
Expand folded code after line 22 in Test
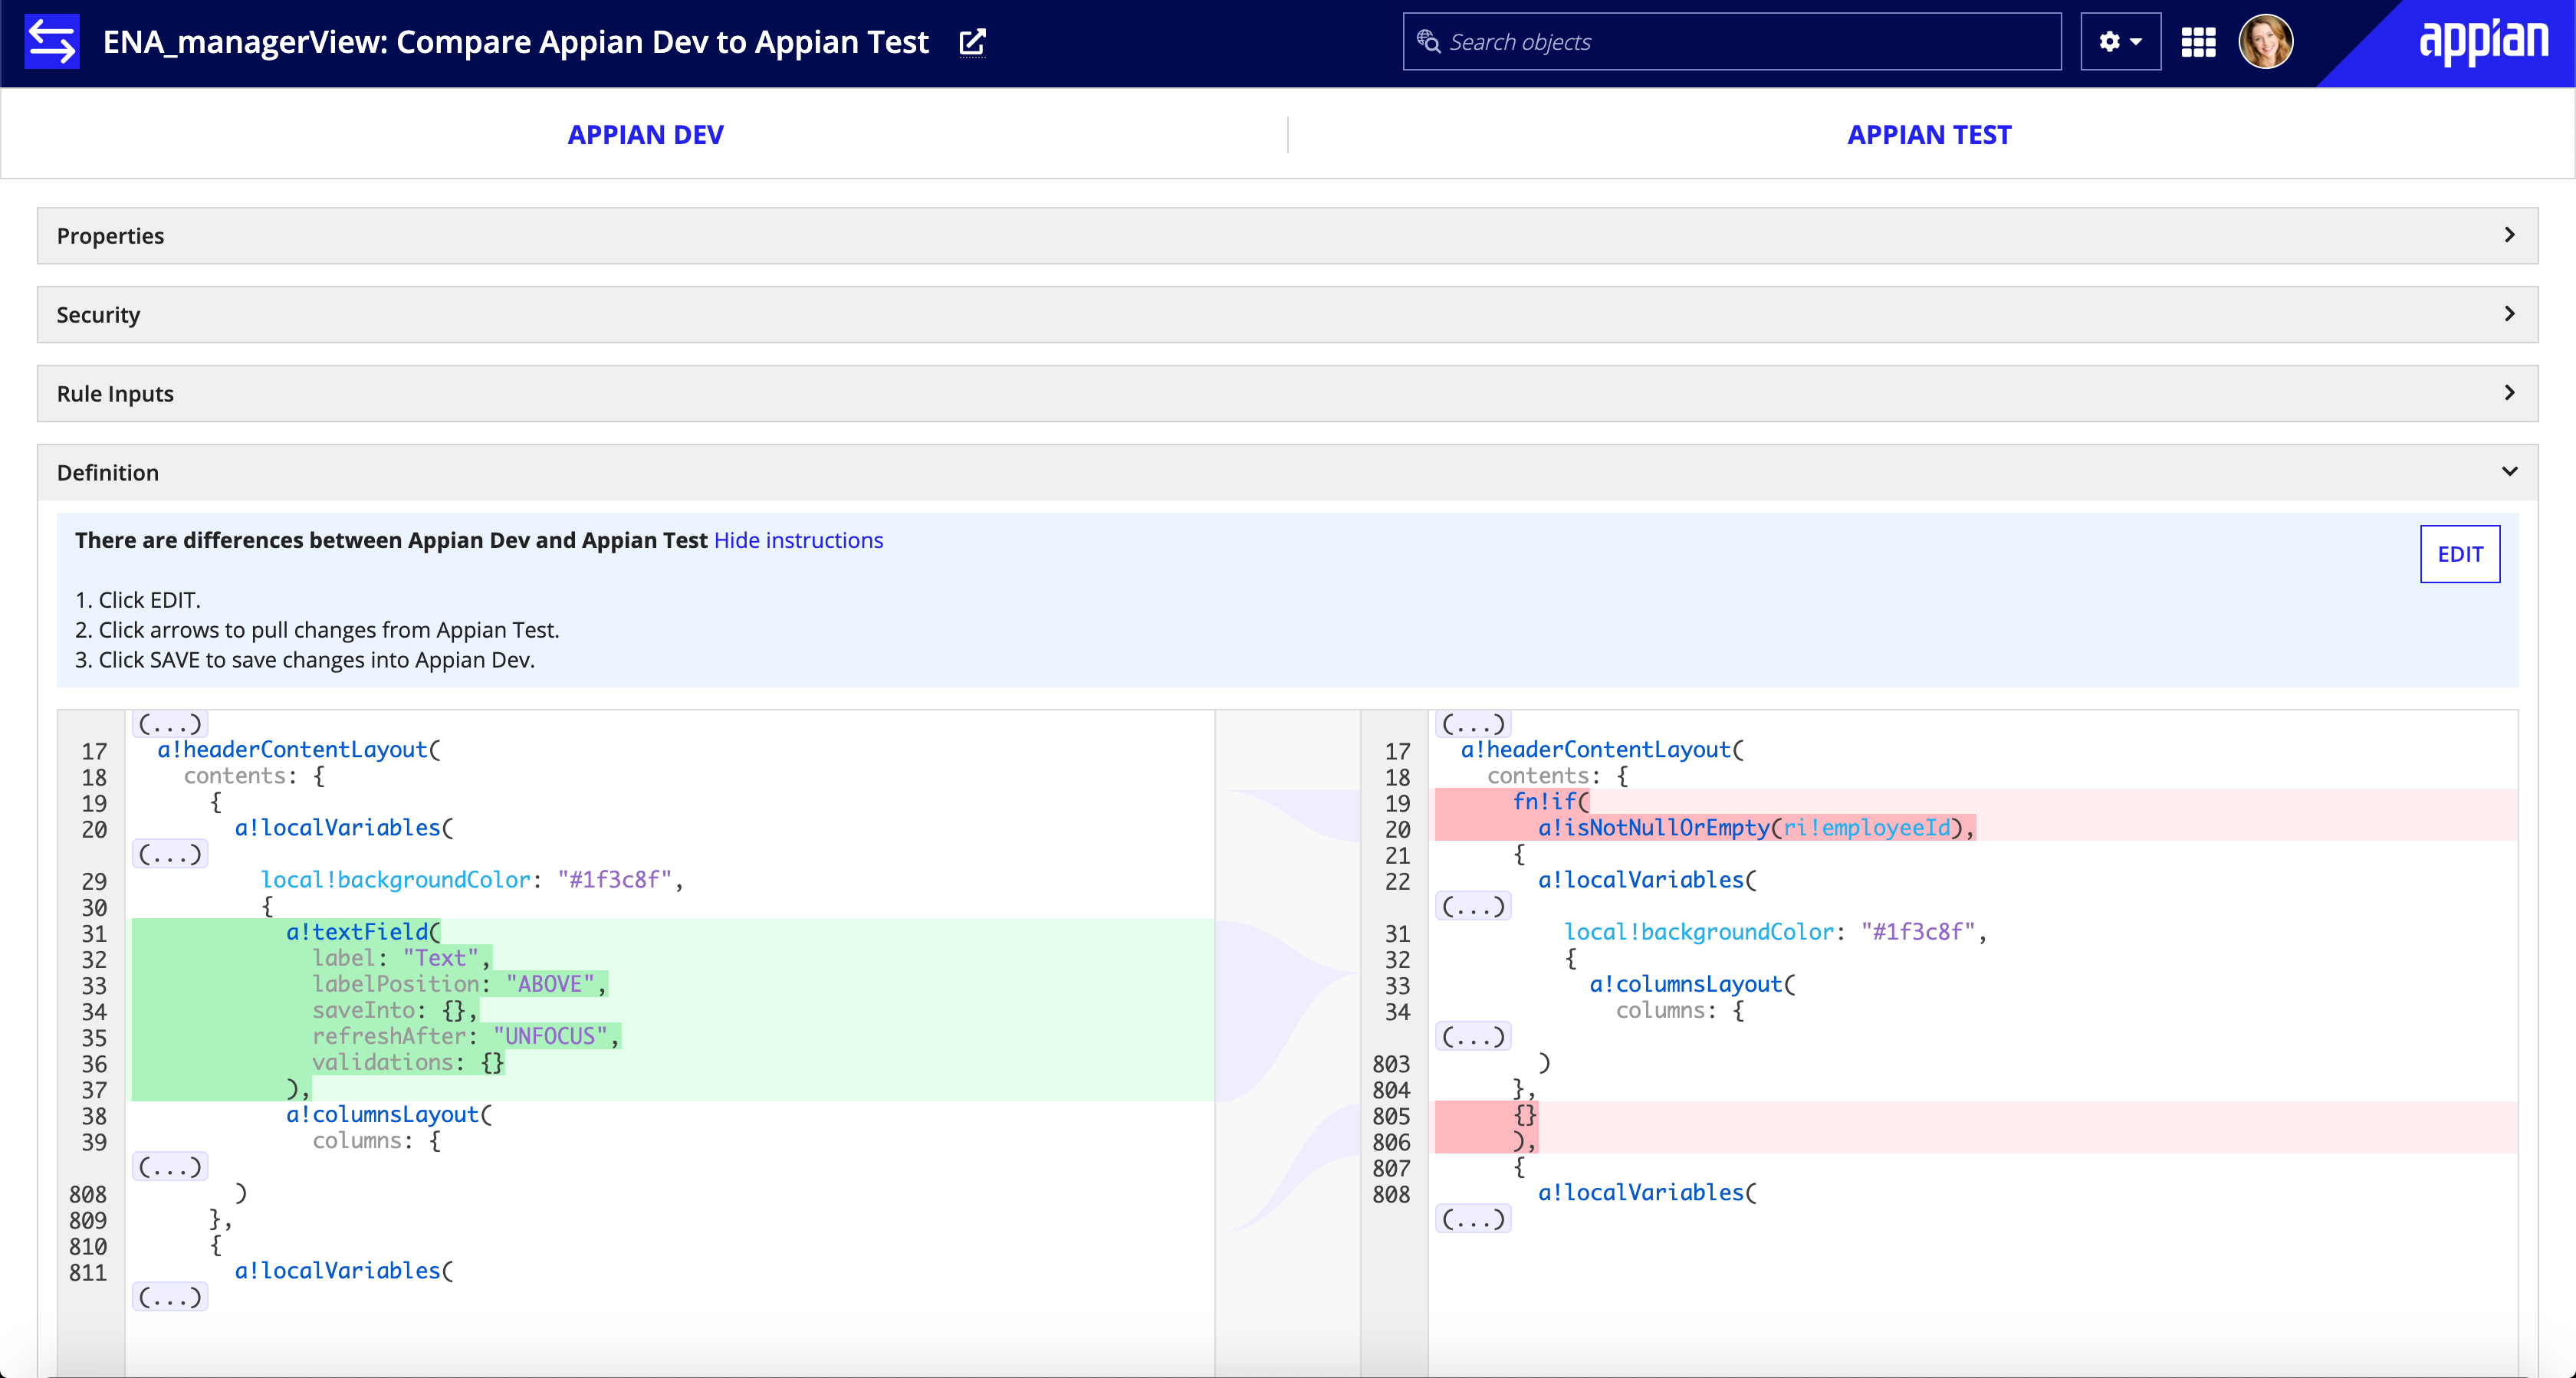[x=1473, y=906]
